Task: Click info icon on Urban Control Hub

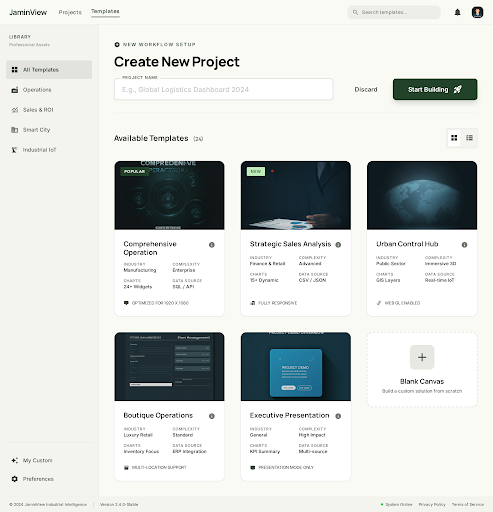Action: click(464, 245)
